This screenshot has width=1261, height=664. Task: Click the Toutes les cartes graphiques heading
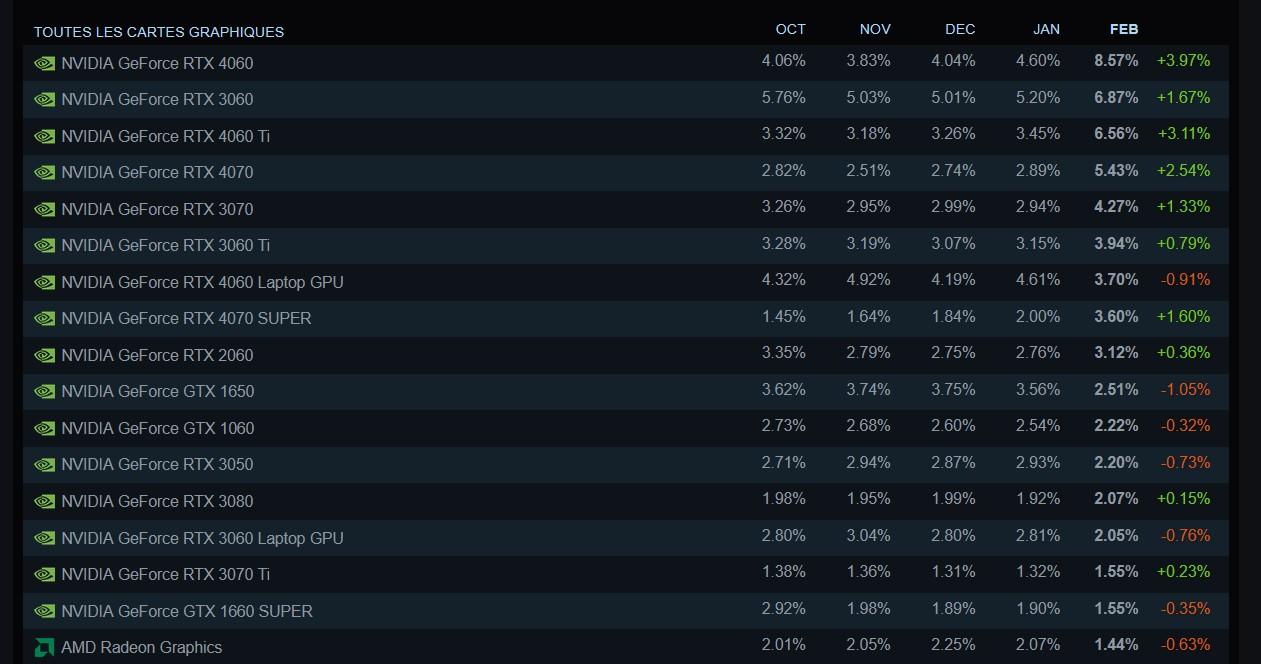pos(159,32)
